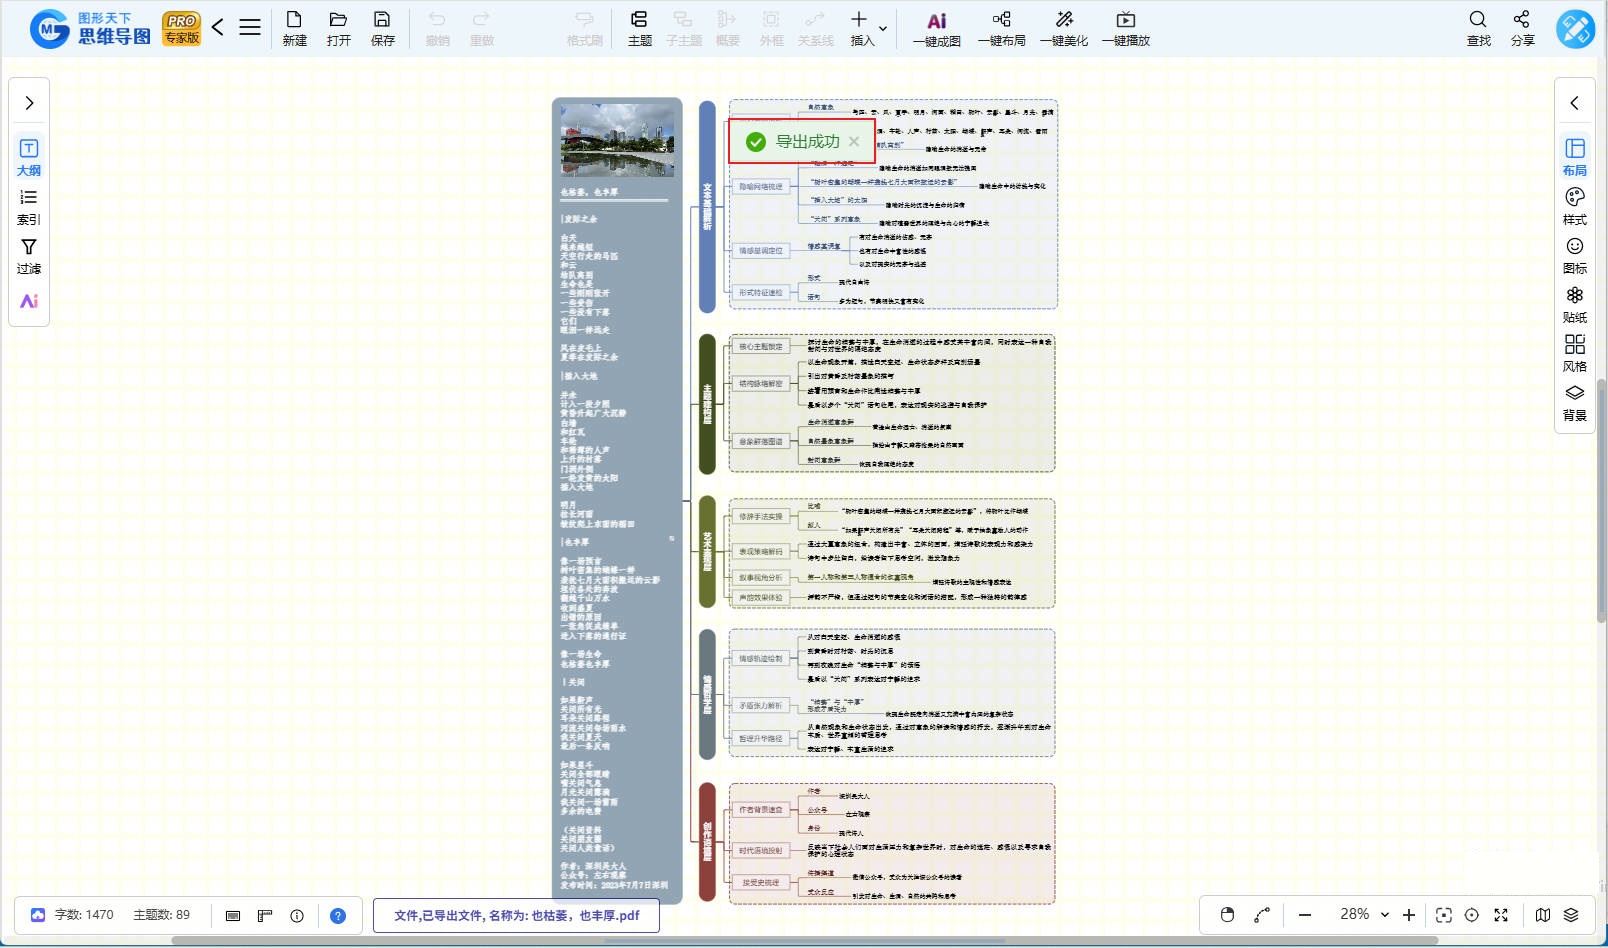Switch to the Layout (布局) tab
The width and height of the screenshot is (1608, 948).
pos(1574,157)
